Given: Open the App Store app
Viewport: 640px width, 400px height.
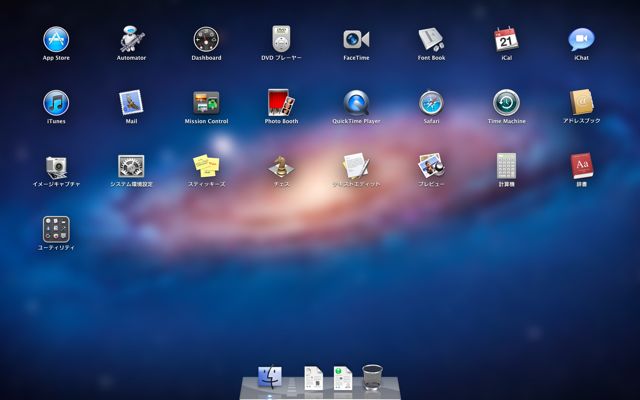Looking at the screenshot, I should 56,39.
